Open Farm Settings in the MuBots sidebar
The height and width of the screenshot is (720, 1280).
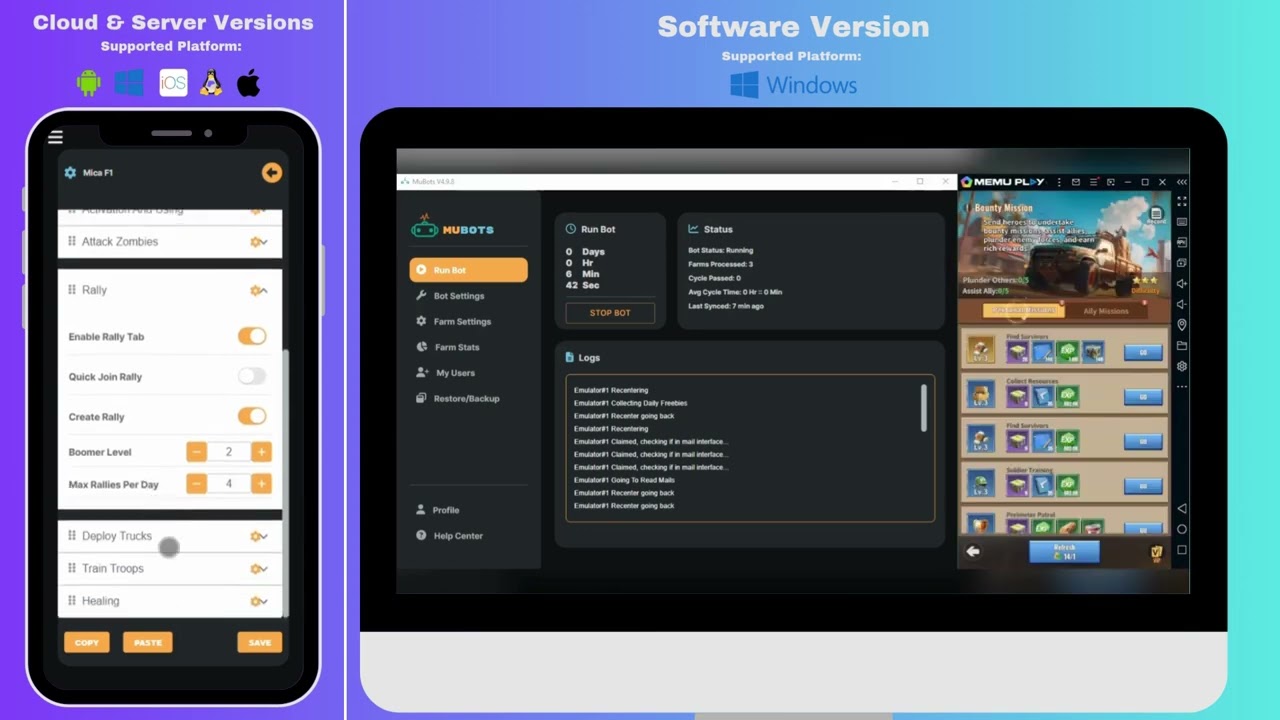point(454,322)
